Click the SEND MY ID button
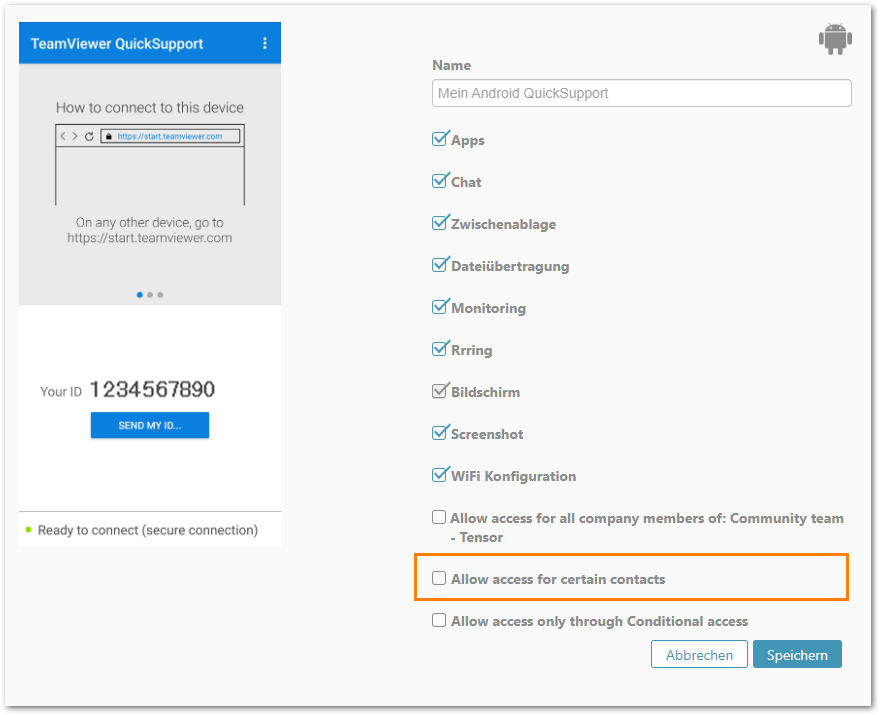The height and width of the screenshot is (715, 880). coord(150,425)
